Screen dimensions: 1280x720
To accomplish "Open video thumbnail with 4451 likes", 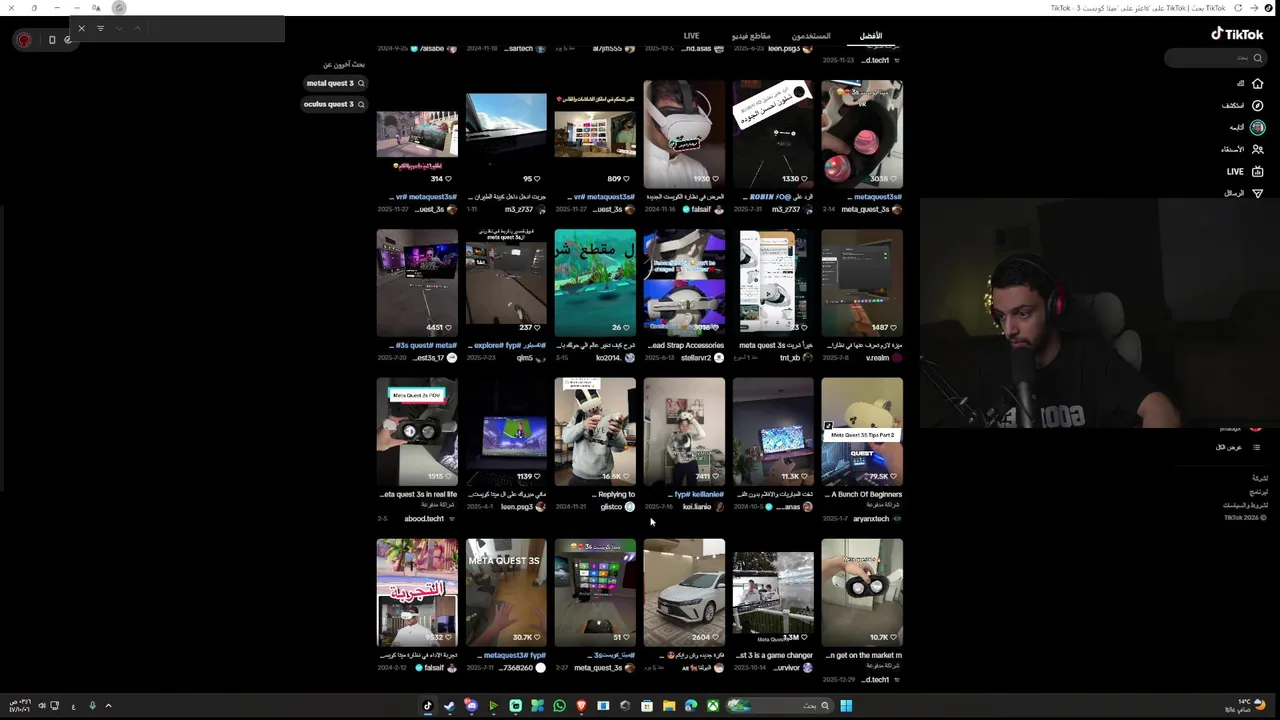I will point(417,283).
